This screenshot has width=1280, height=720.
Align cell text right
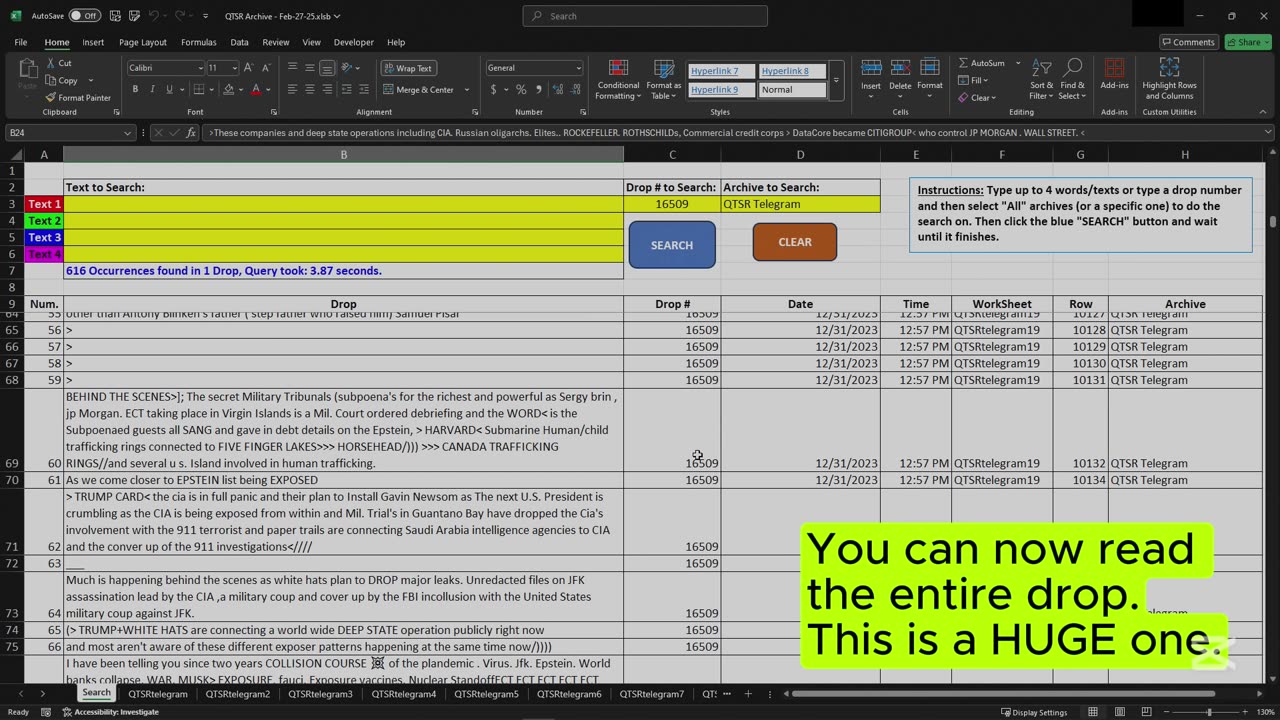pyautogui.click(x=327, y=89)
